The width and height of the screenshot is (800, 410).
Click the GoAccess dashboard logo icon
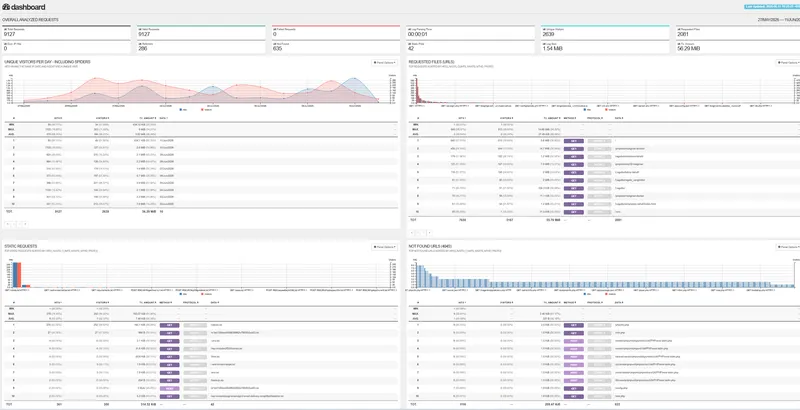[x=6, y=7]
